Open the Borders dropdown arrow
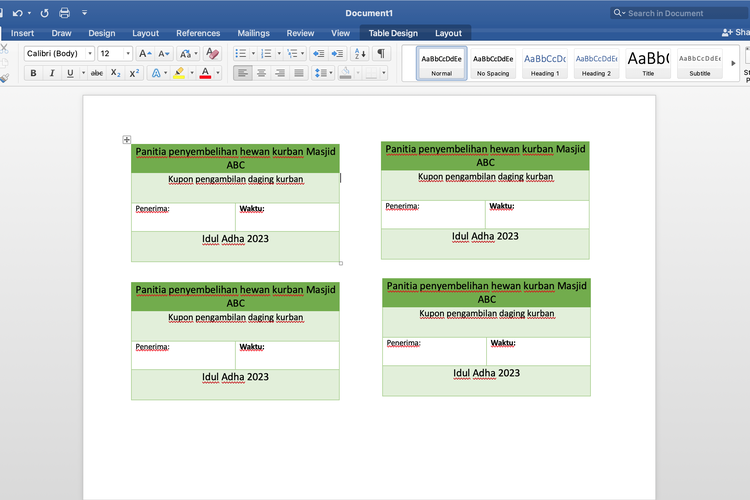 (384, 73)
